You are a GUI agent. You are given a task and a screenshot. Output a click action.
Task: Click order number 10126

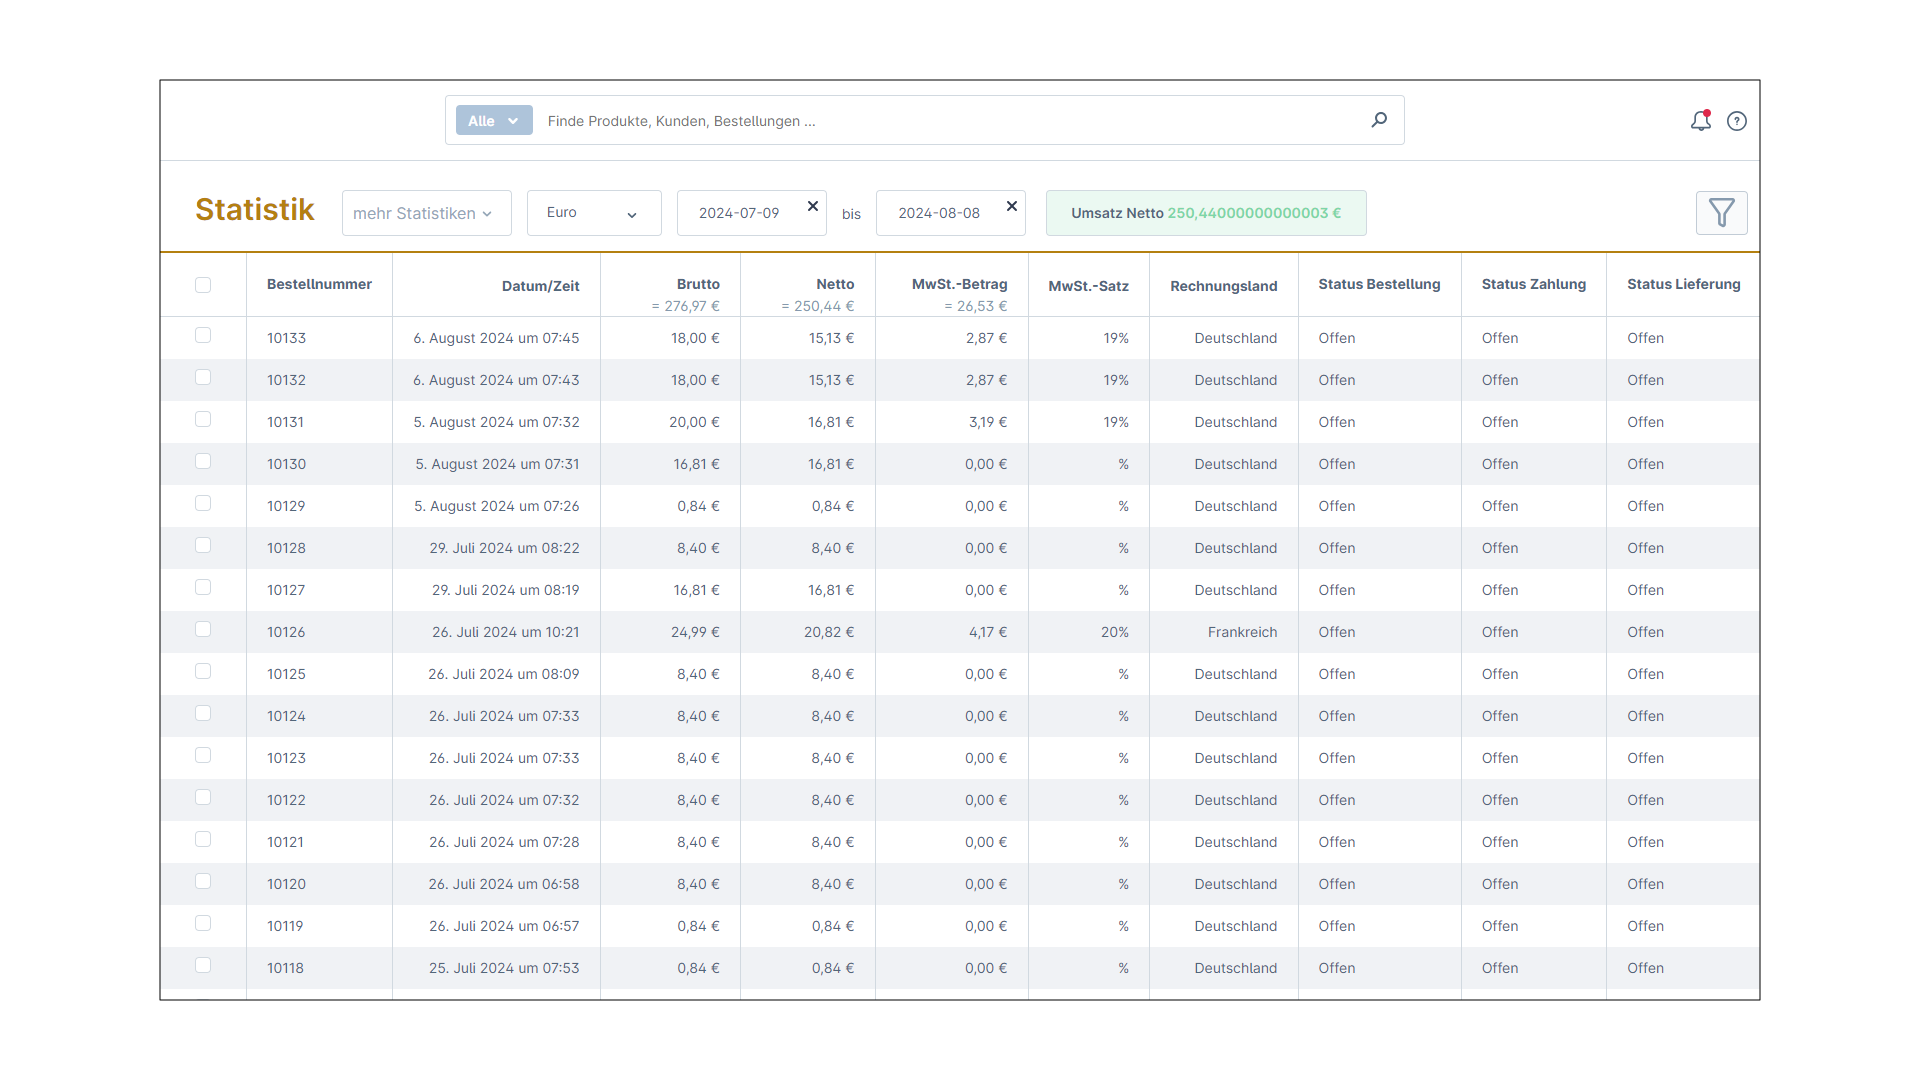[286, 632]
